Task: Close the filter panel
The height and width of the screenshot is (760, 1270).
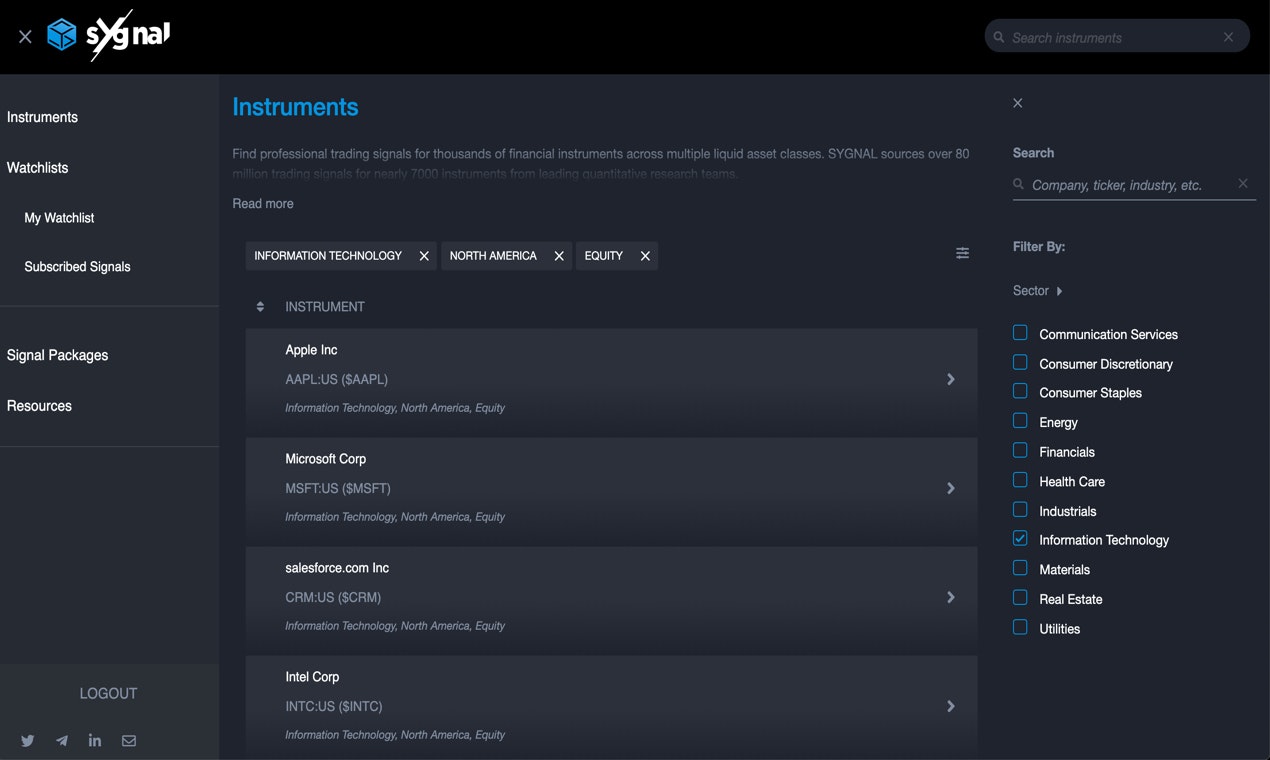Action: click(1018, 103)
